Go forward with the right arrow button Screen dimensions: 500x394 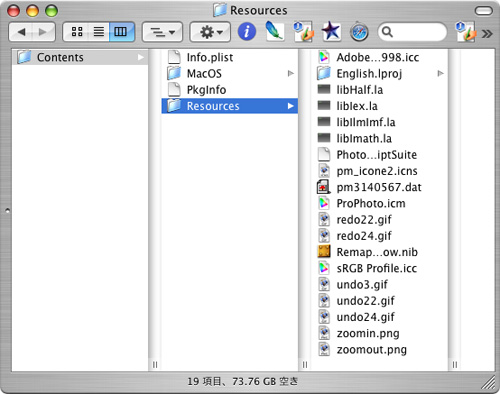click(x=43, y=32)
